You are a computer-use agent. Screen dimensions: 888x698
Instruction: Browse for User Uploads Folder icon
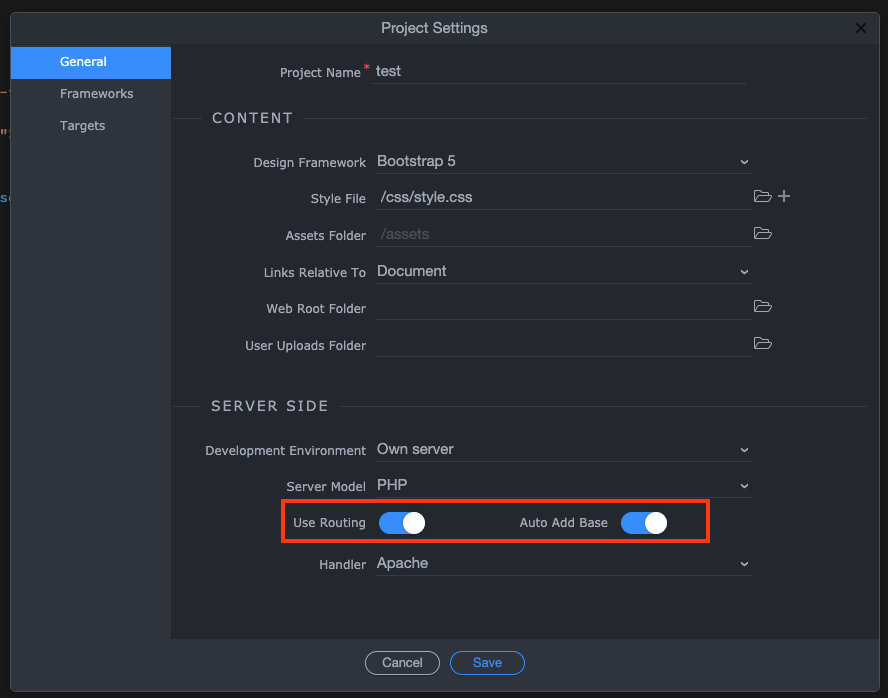(762, 343)
